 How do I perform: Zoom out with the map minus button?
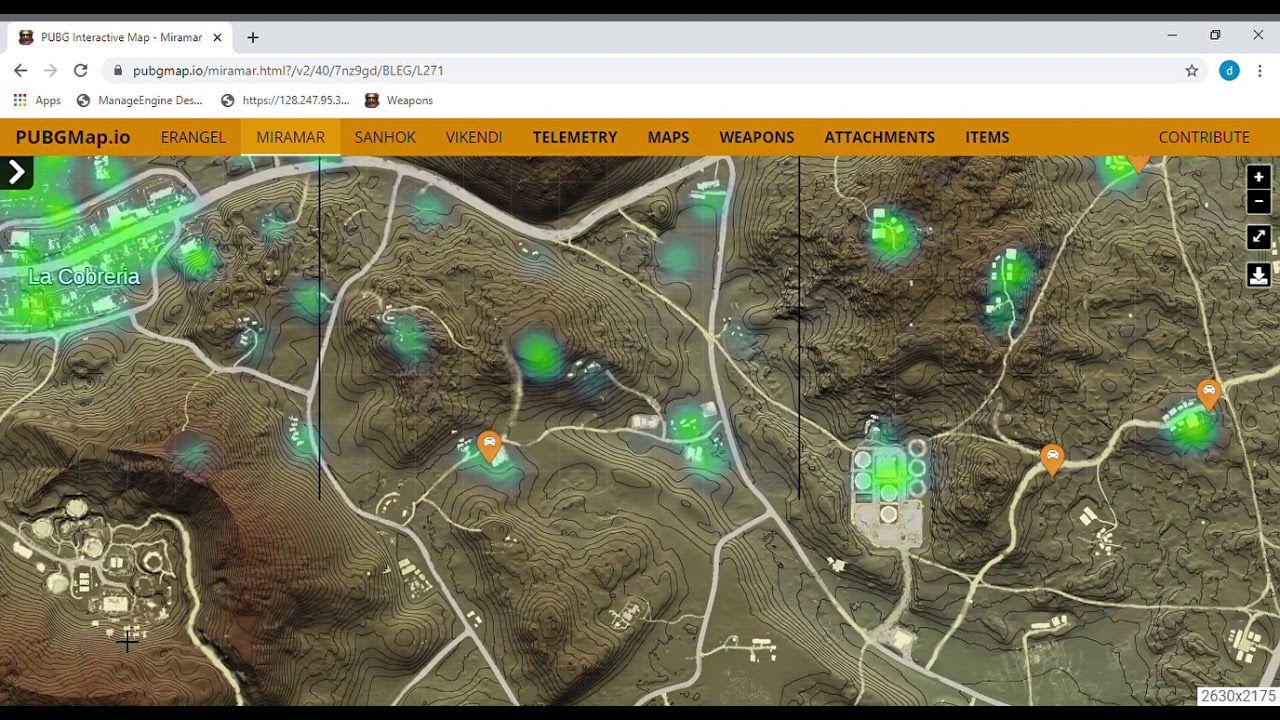click(x=1258, y=201)
